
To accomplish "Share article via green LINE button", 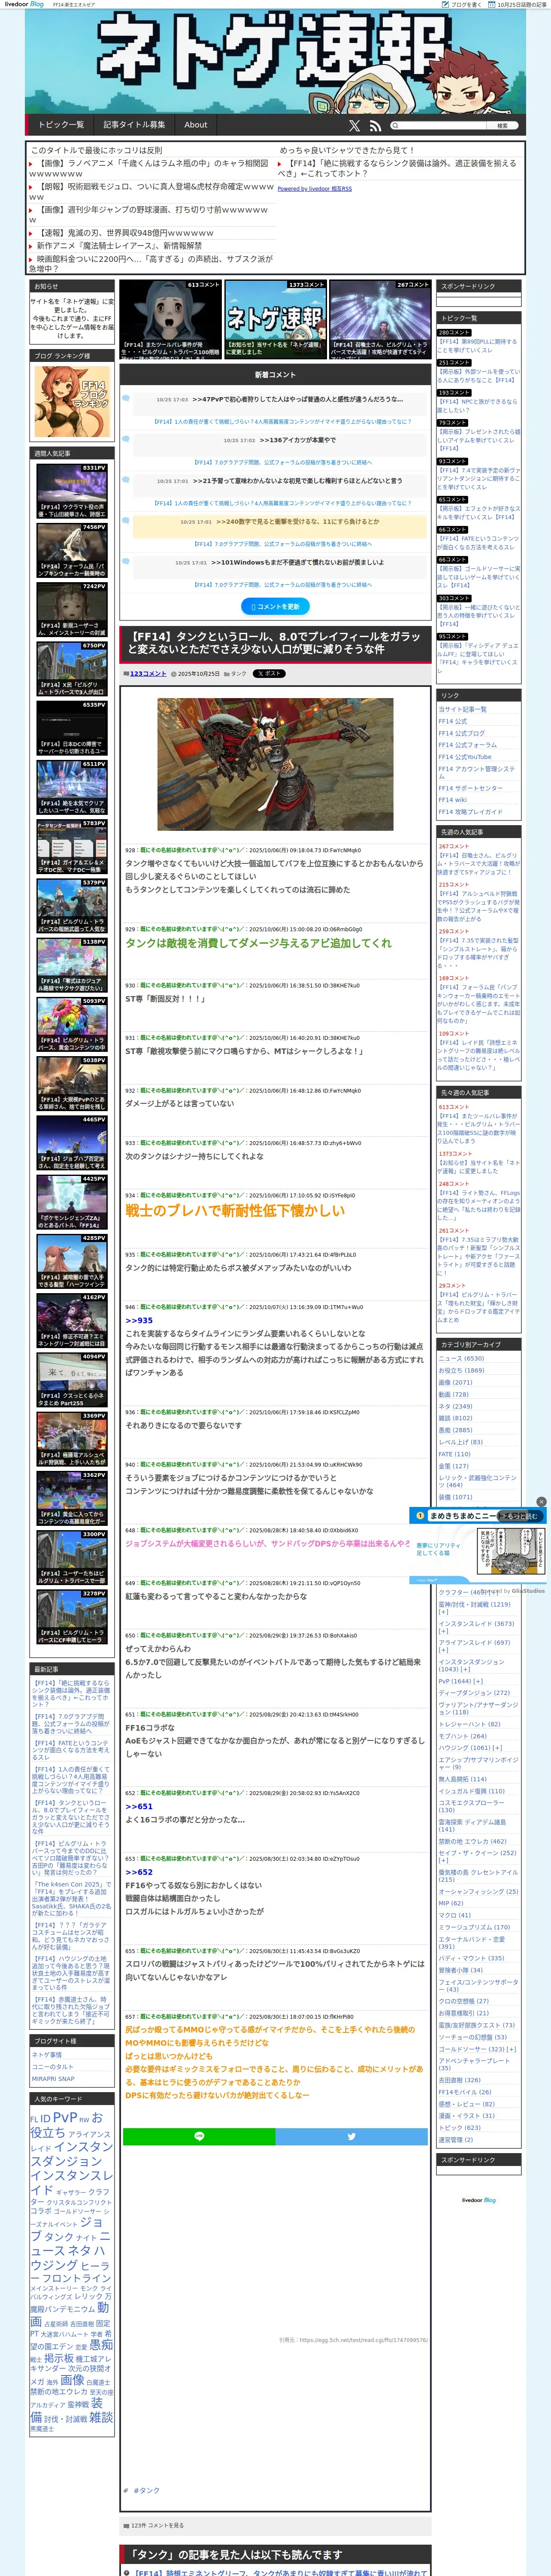I will click(199, 2136).
